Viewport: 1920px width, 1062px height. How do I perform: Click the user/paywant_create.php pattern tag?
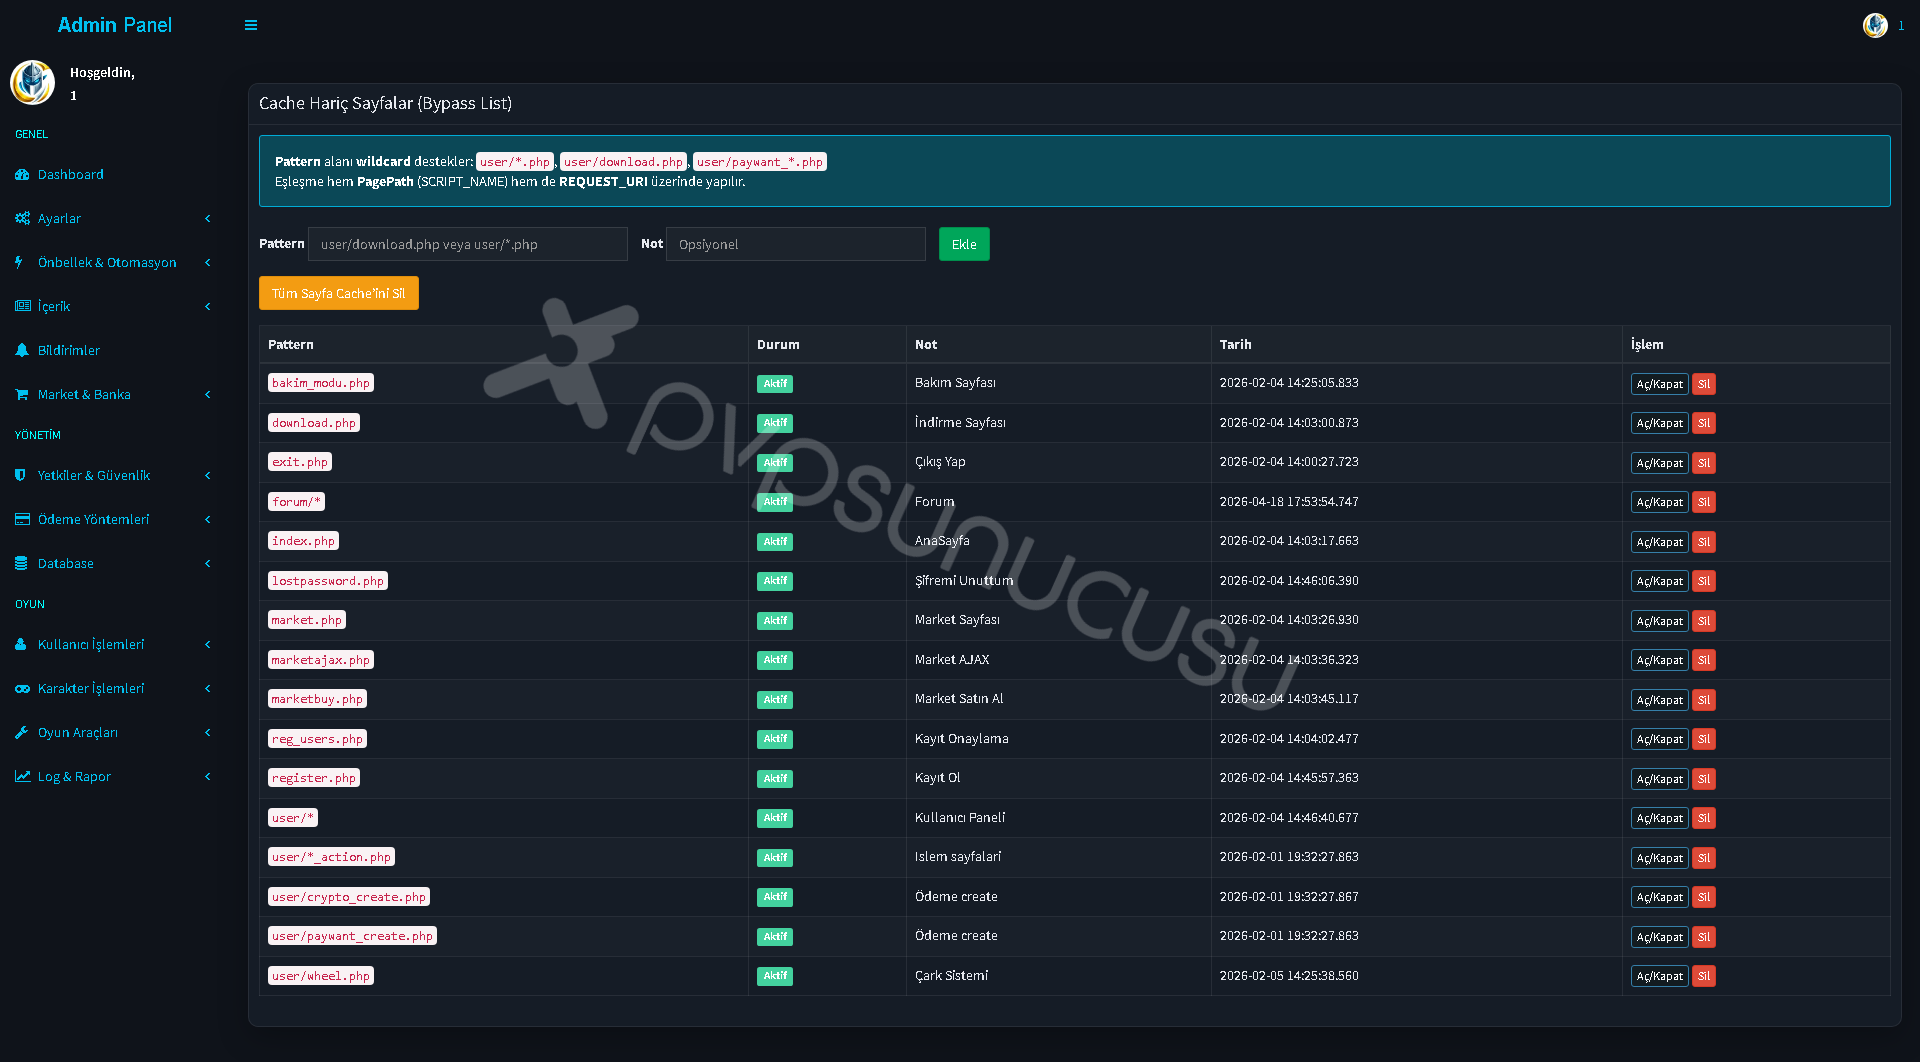[x=352, y=936]
